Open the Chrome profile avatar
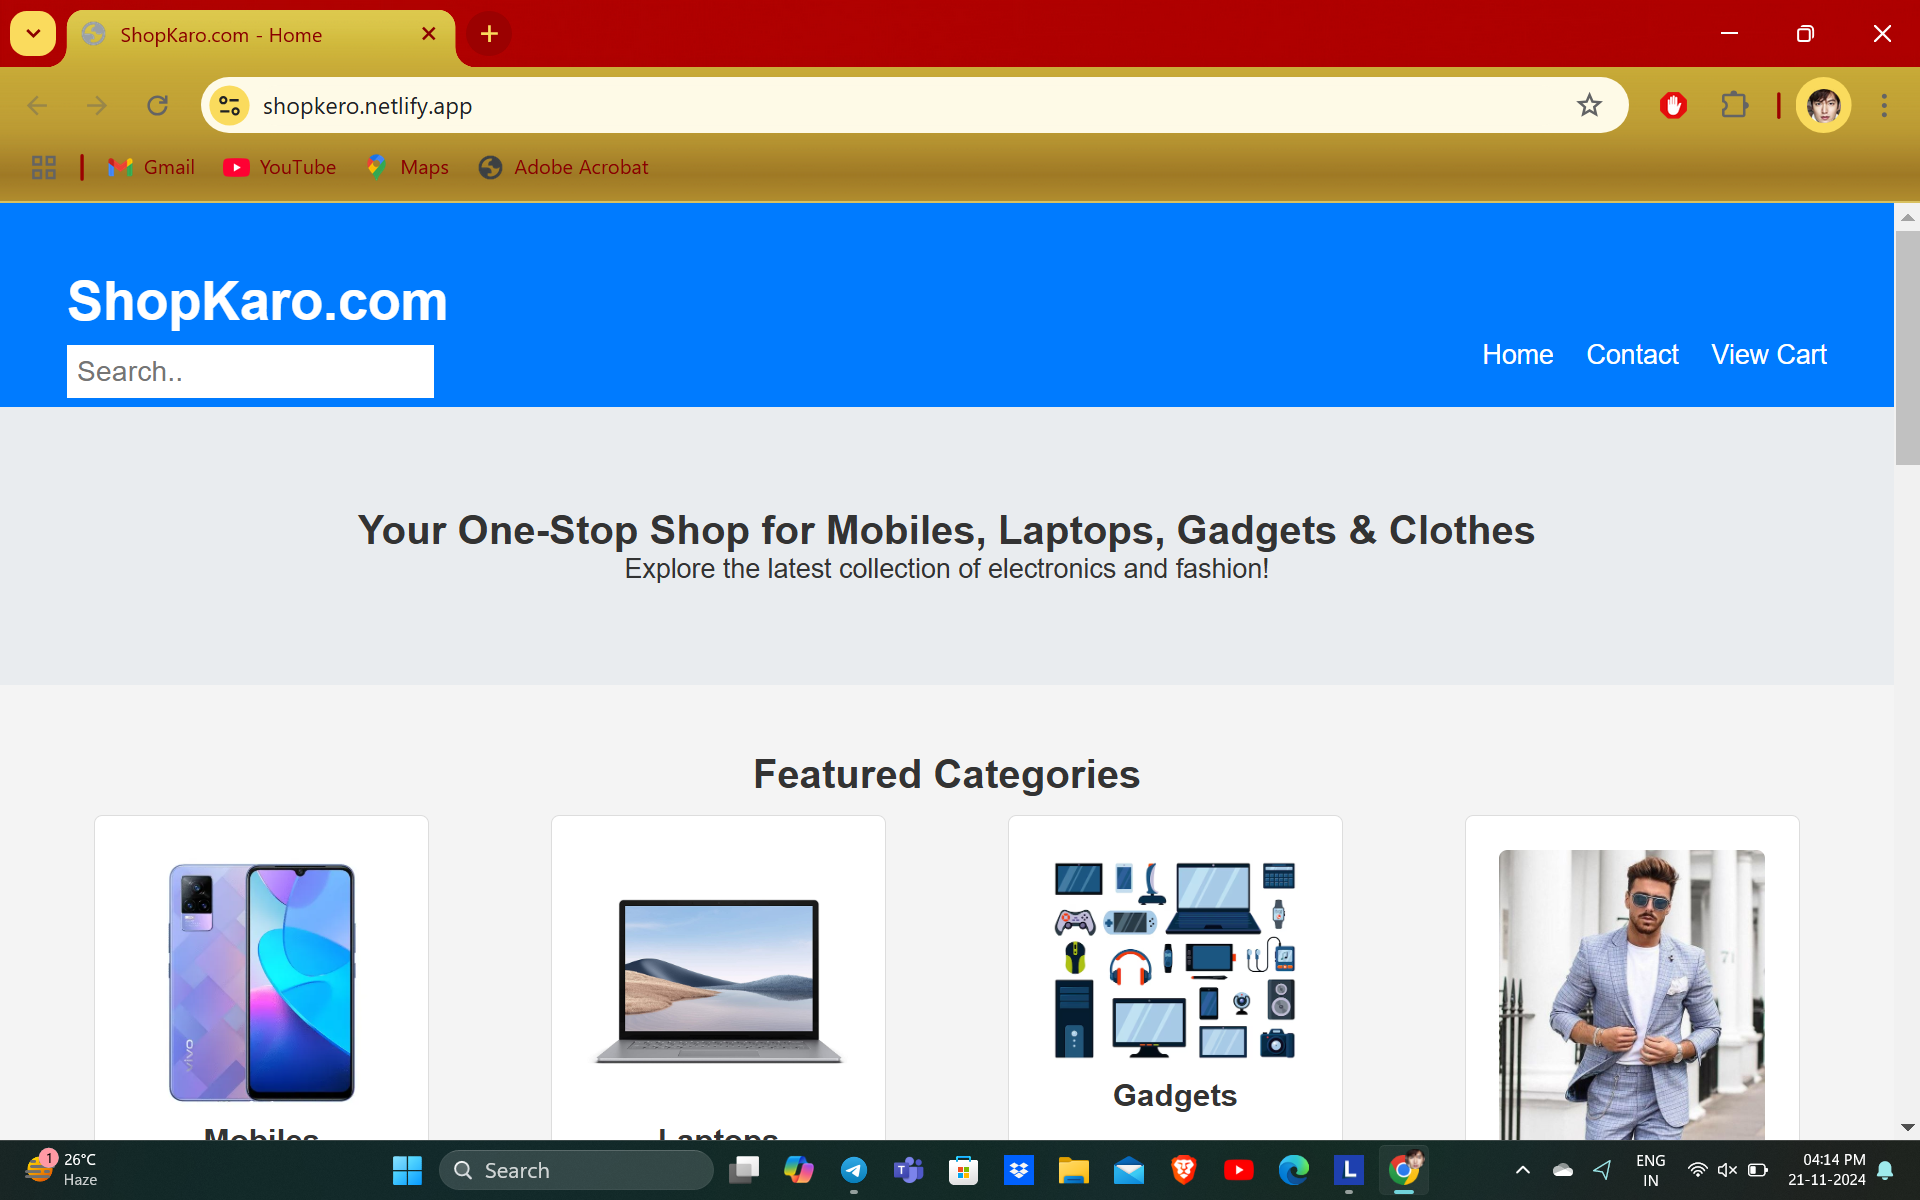The image size is (1920, 1200). pyautogui.click(x=1823, y=105)
